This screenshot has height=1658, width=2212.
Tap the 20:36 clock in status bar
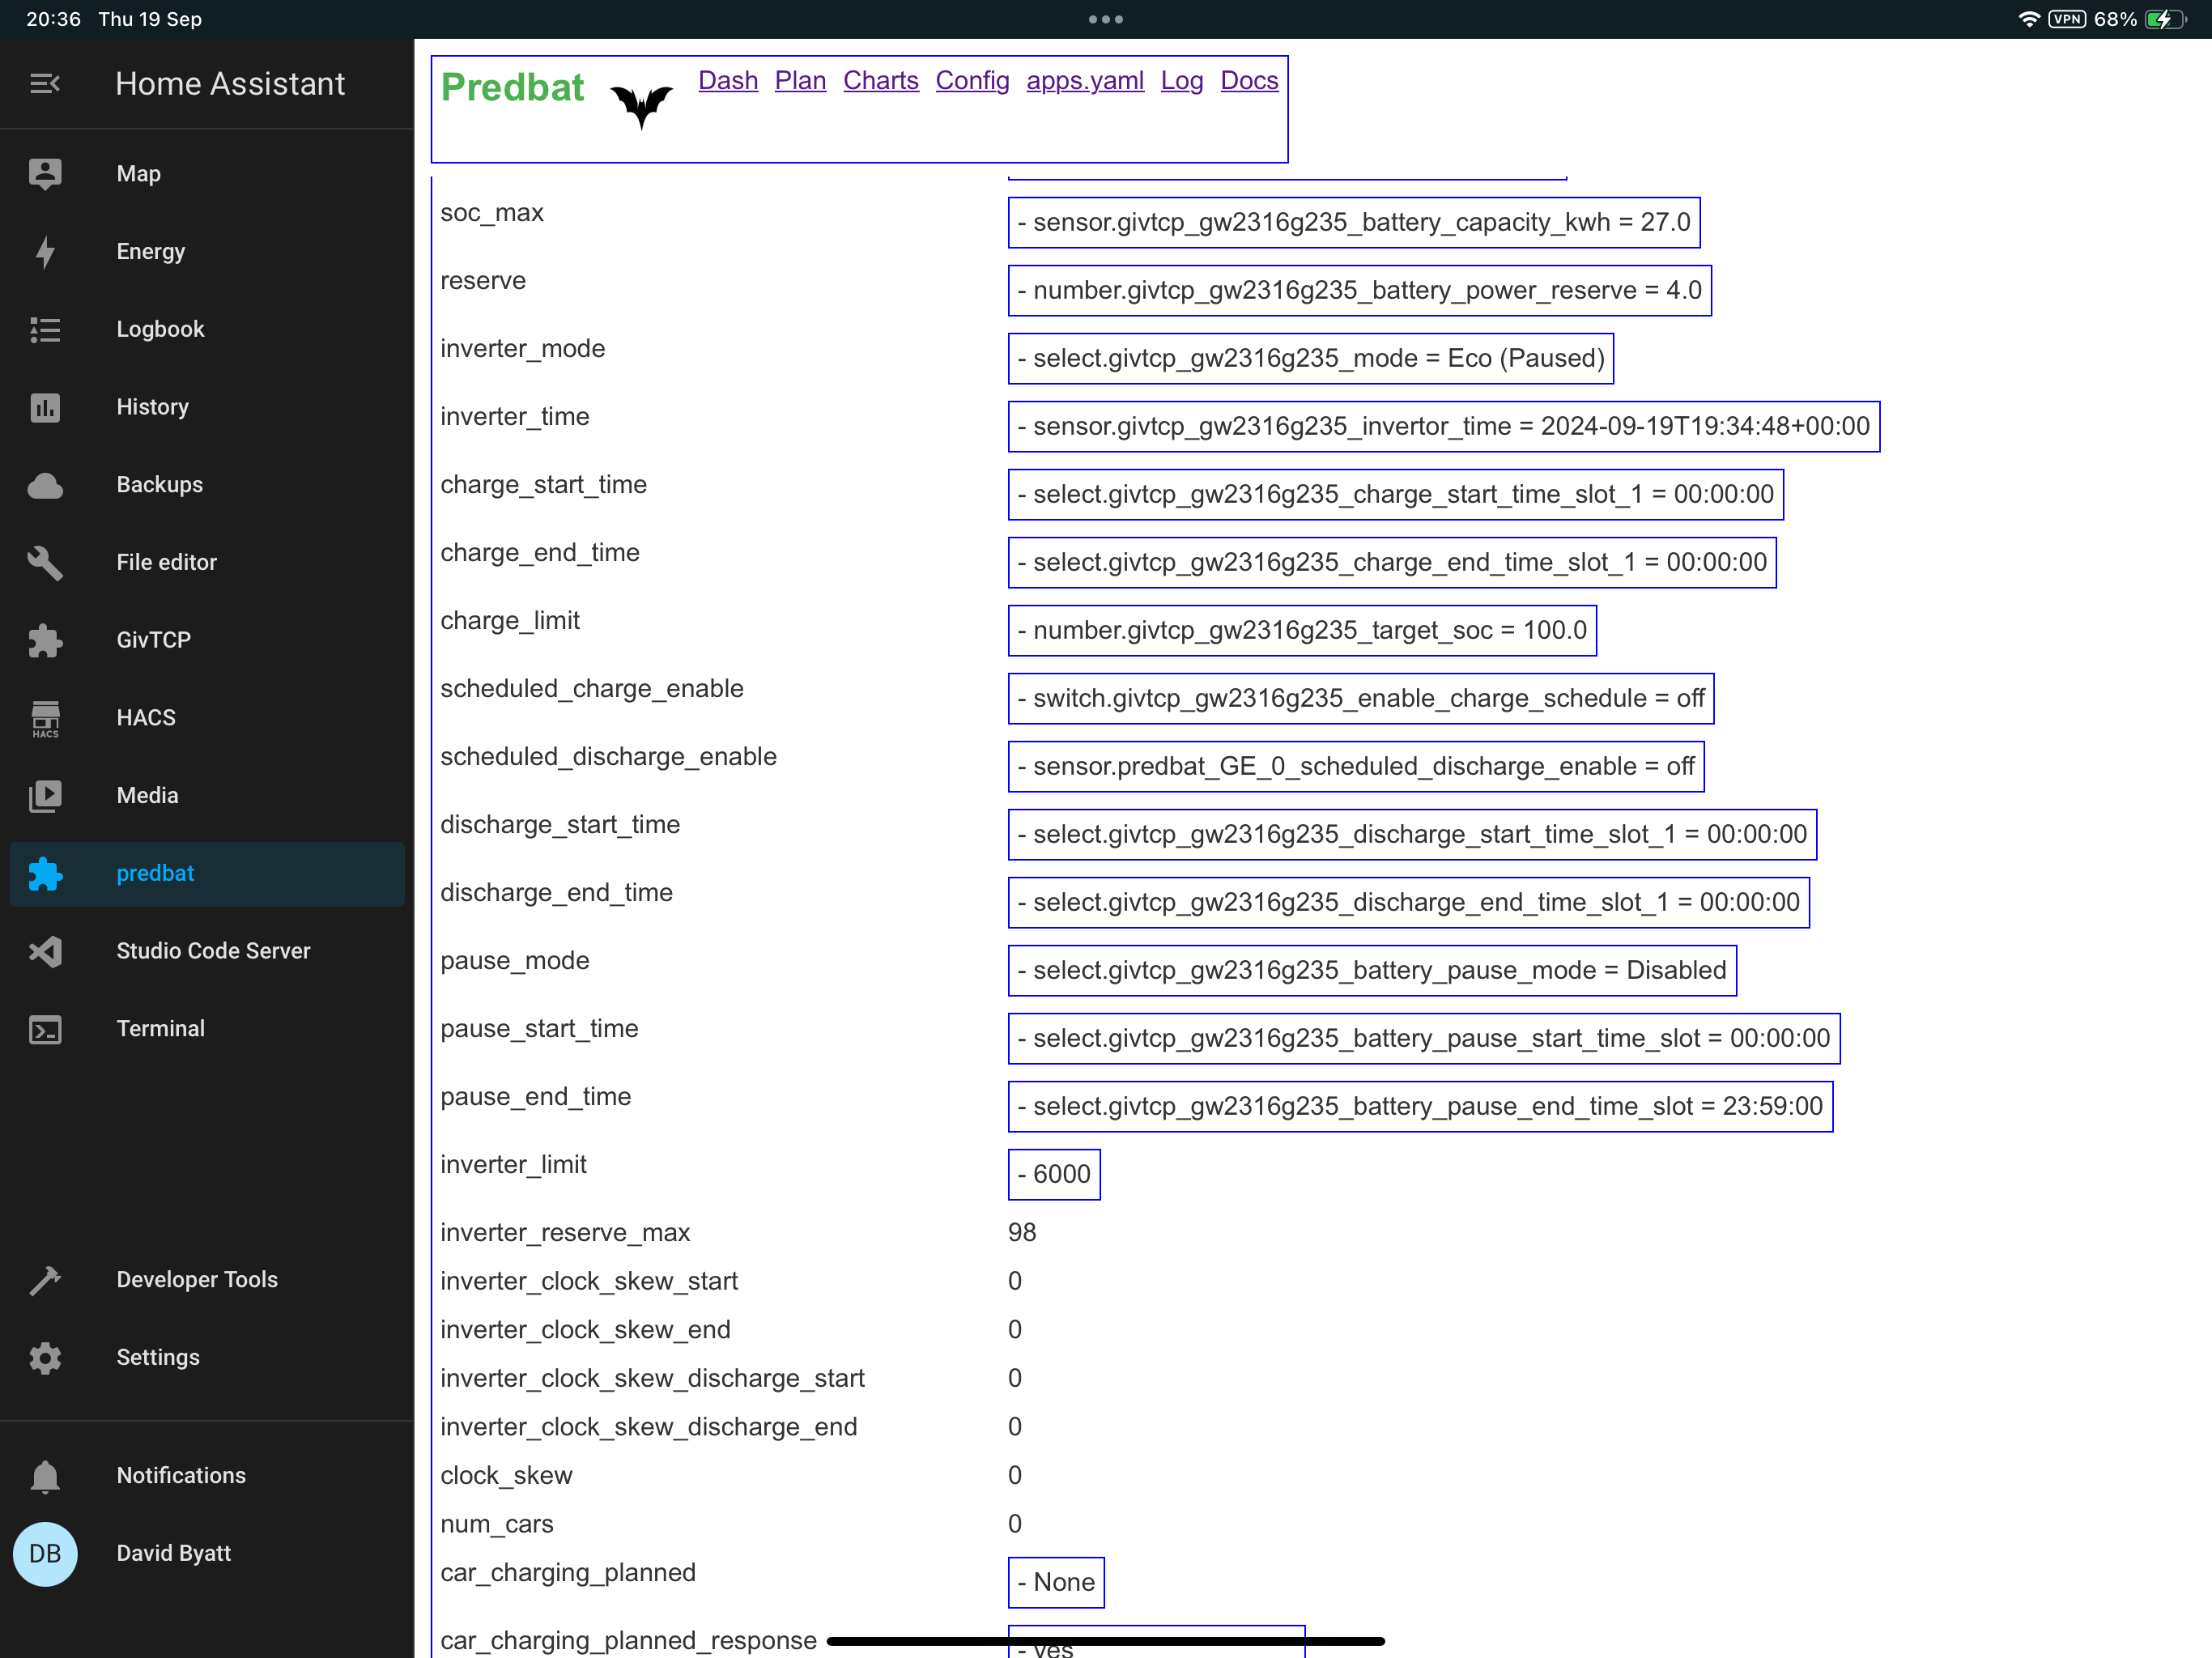[x=53, y=19]
